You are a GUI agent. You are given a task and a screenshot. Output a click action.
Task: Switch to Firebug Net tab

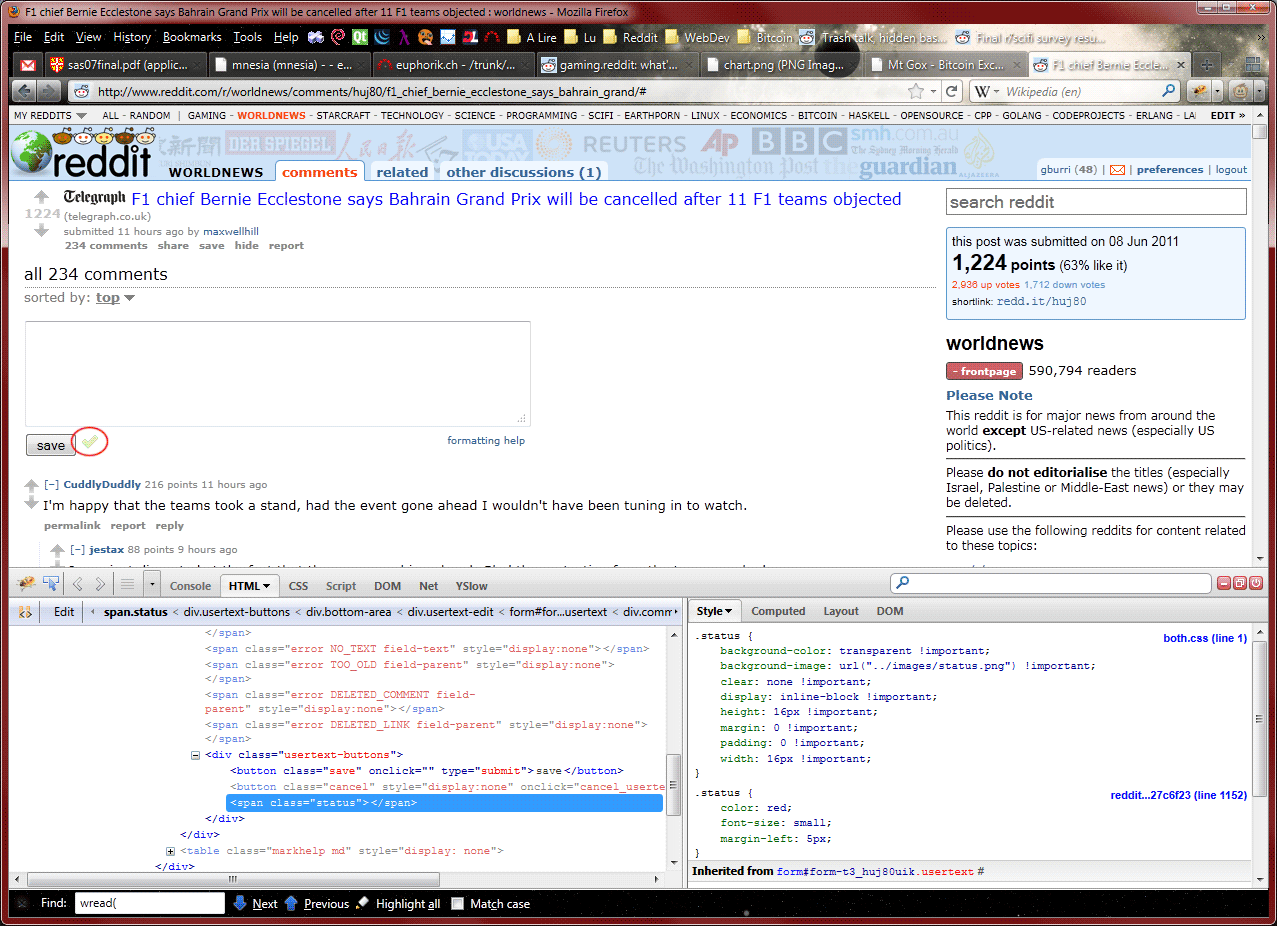429,586
